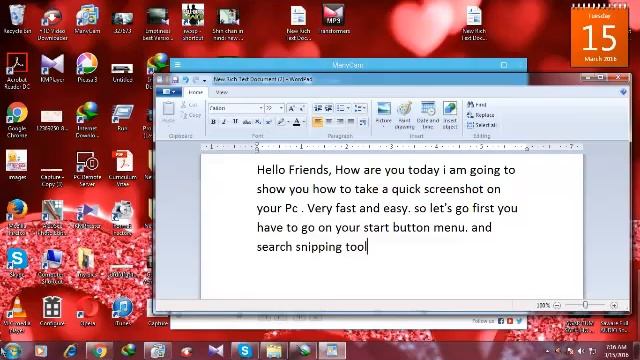Screen dimensions: 640x360
Task: Click the Windows Start button
Action: click(x=12, y=351)
